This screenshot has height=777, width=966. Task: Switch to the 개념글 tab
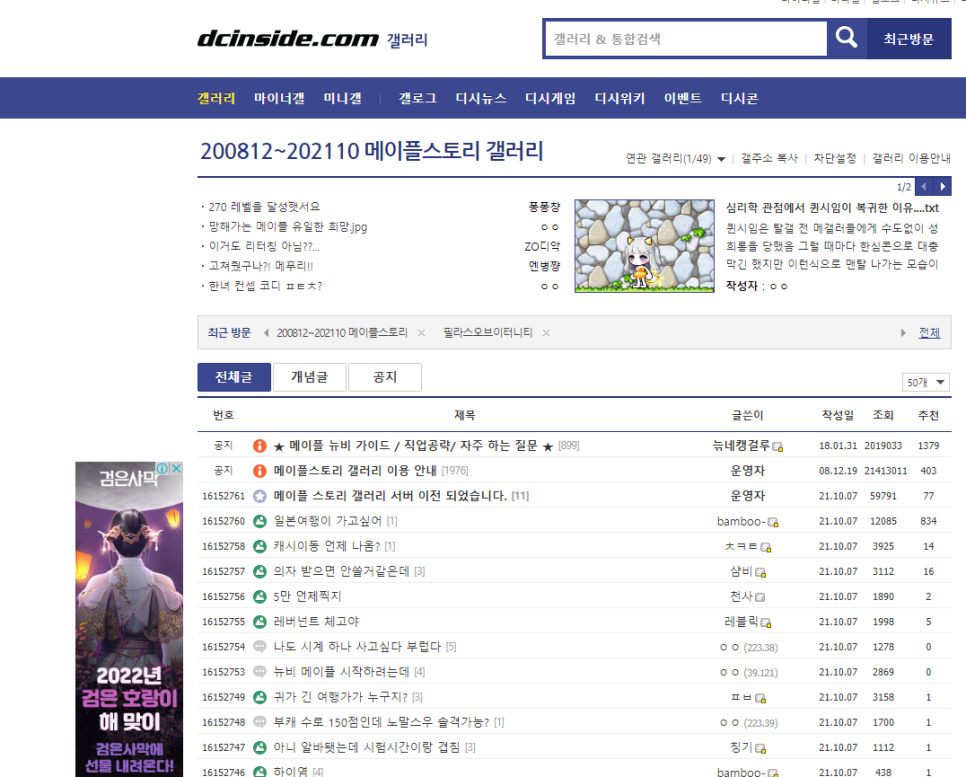pos(309,377)
